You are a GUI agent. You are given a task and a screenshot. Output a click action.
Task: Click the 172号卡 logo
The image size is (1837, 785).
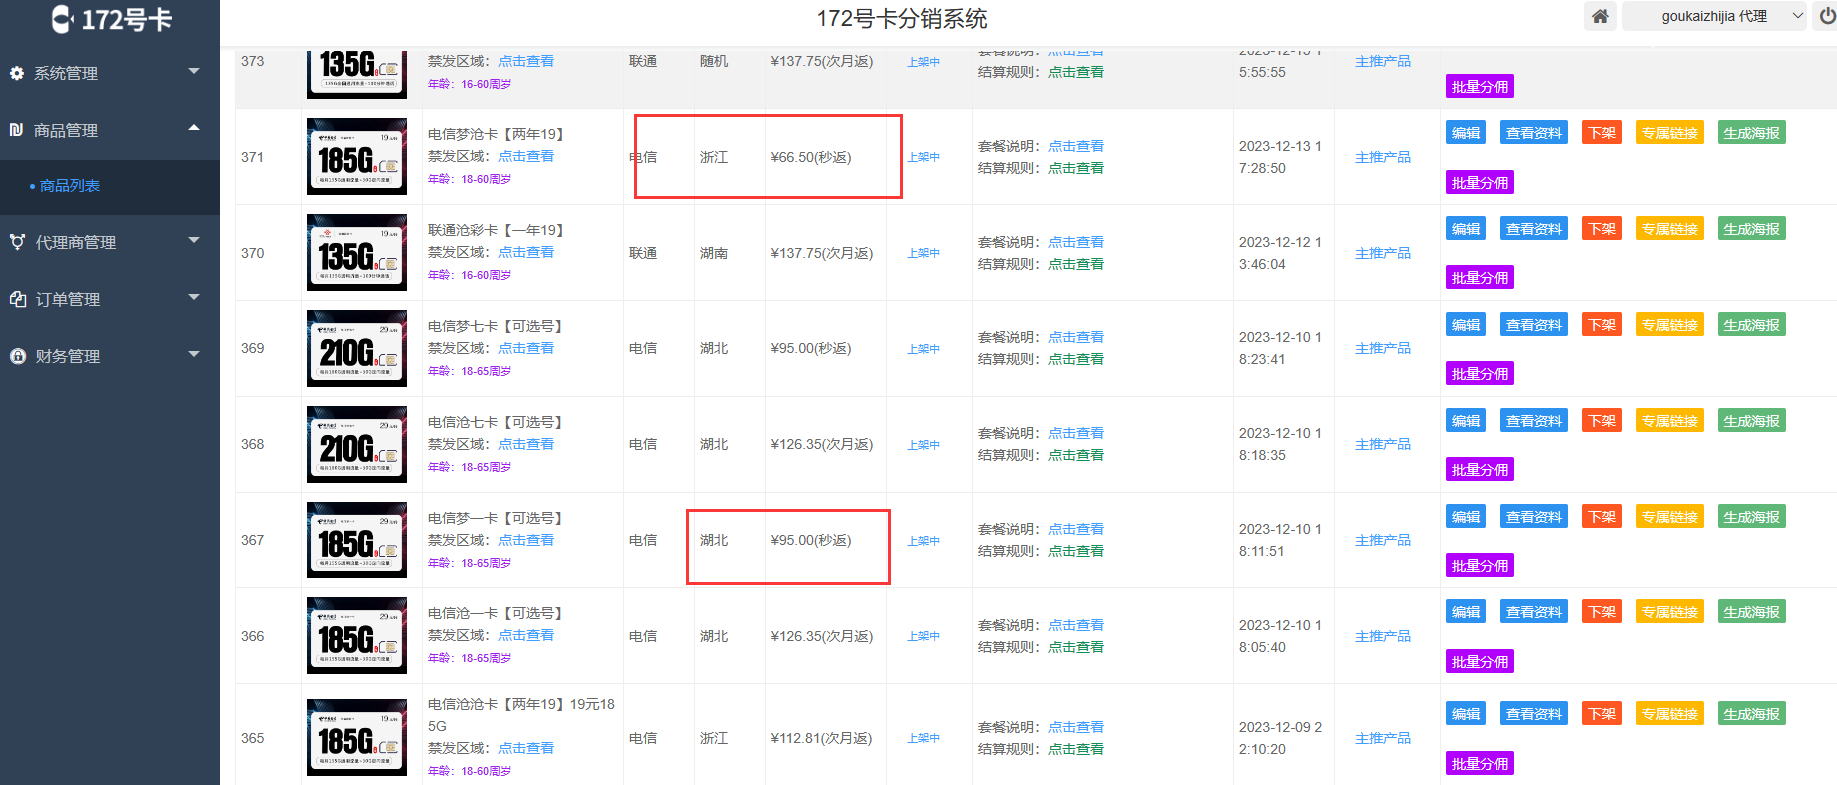click(x=111, y=19)
